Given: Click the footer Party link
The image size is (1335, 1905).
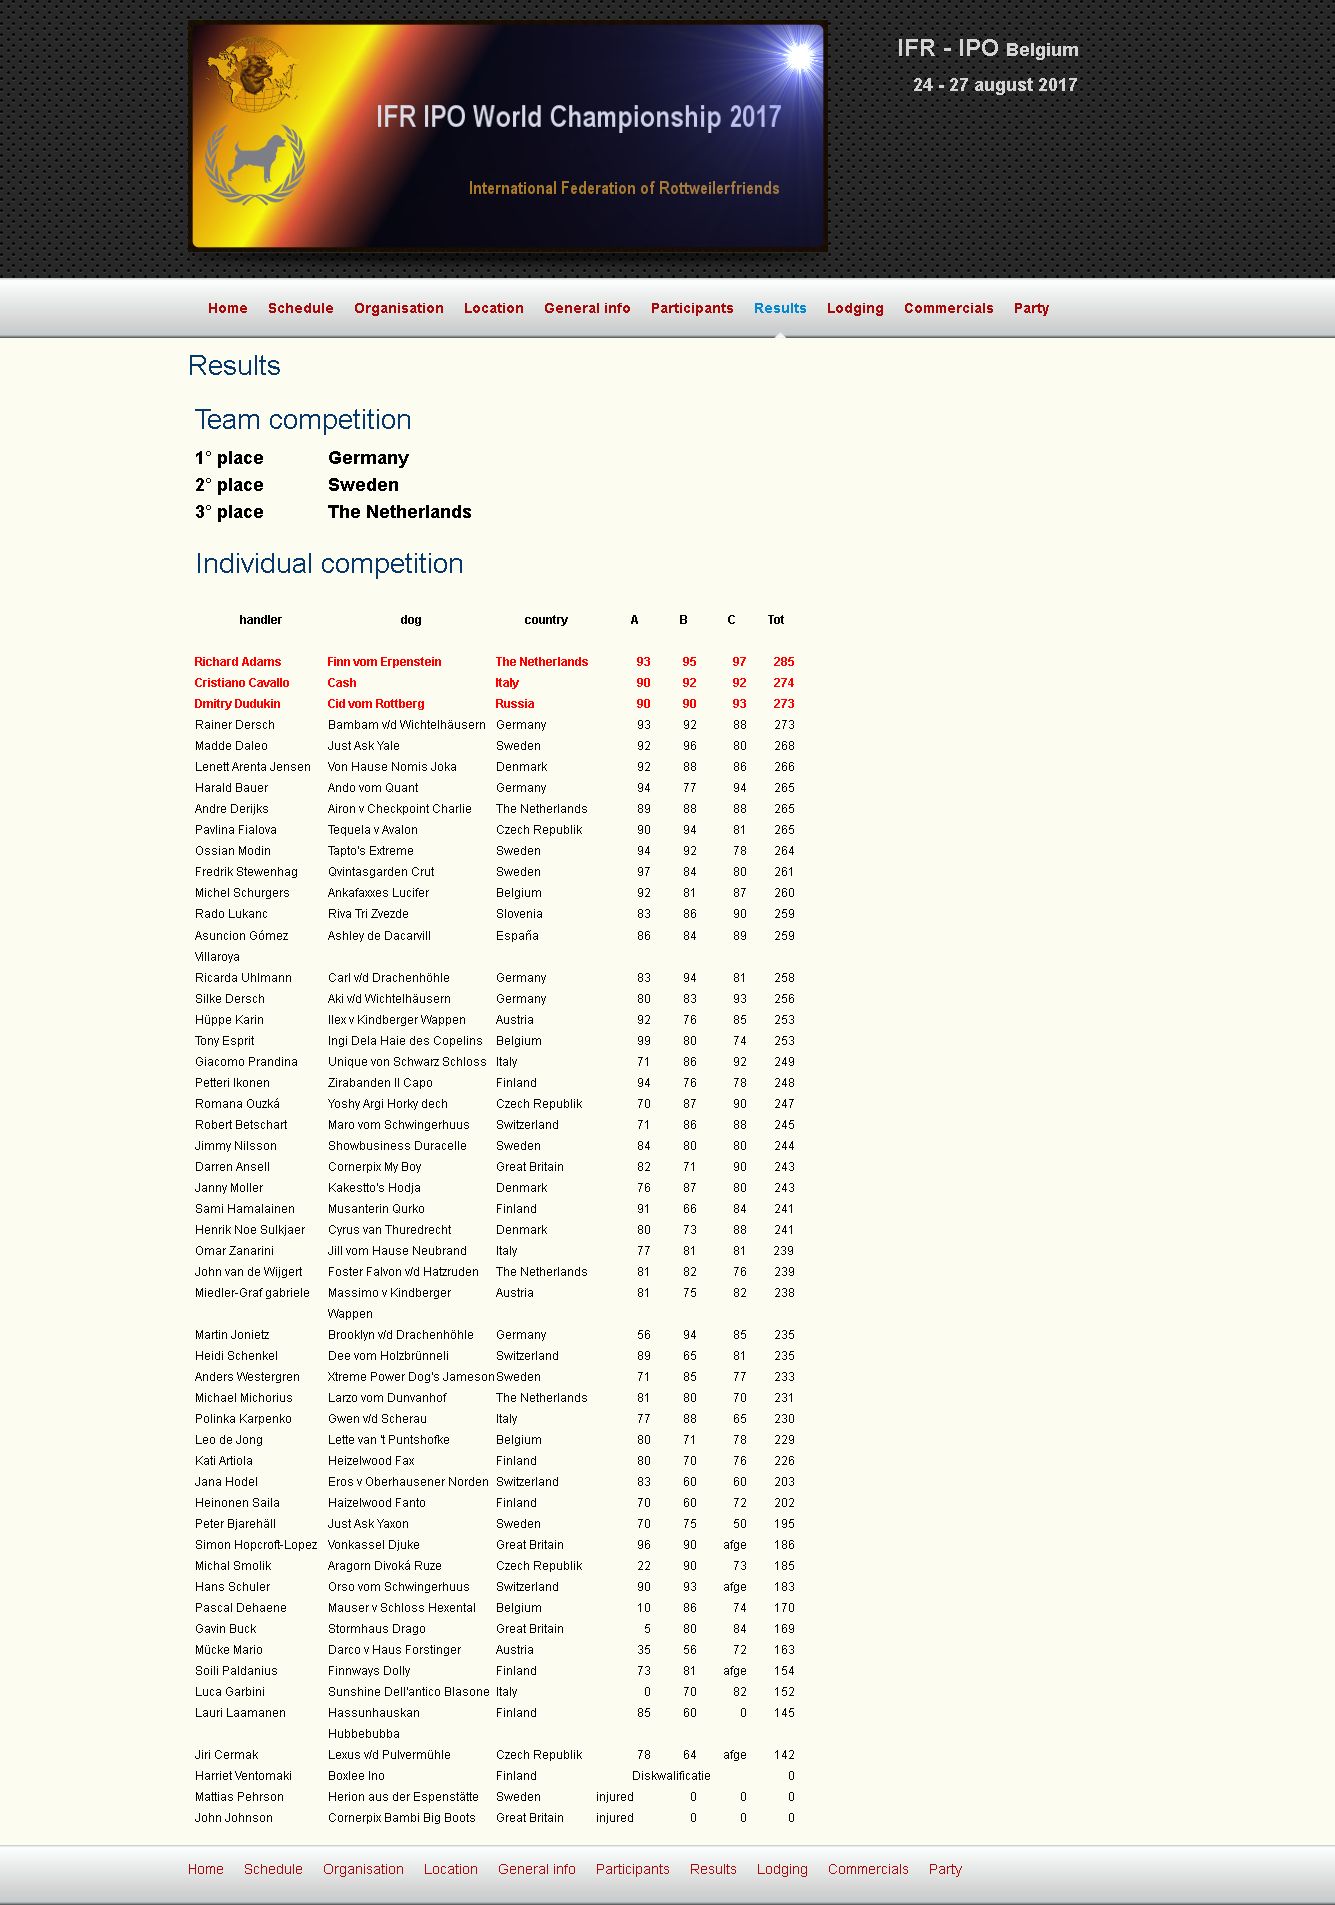Looking at the screenshot, I should click(x=945, y=1869).
